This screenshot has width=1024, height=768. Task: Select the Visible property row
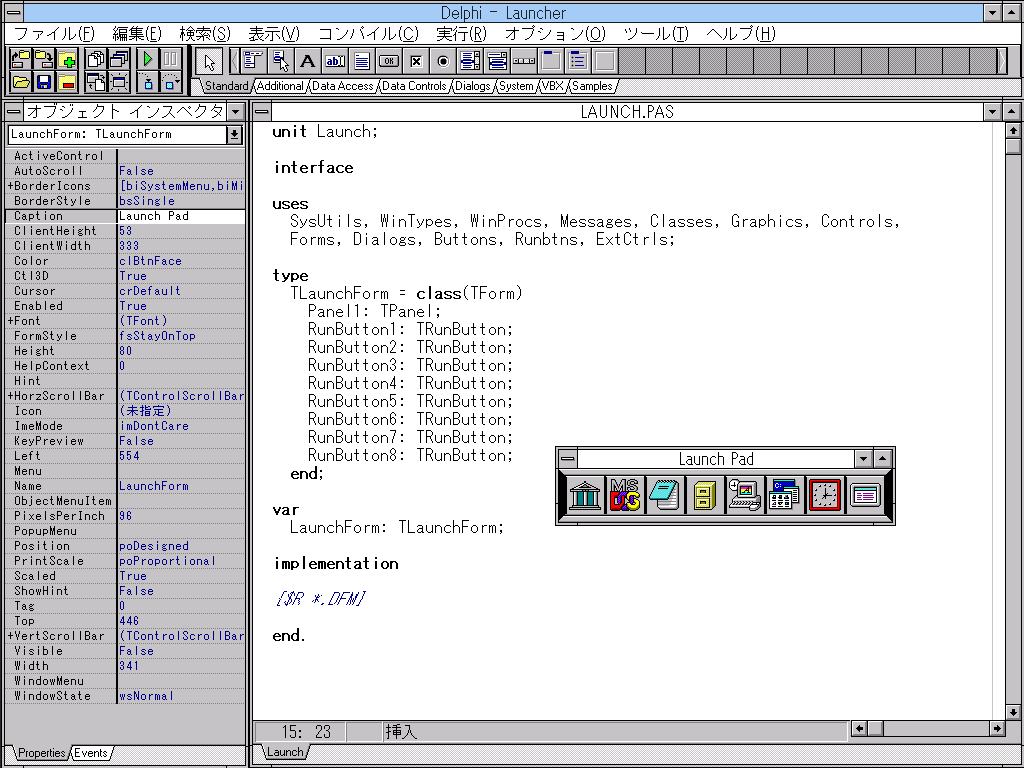pyautogui.click(x=125, y=651)
